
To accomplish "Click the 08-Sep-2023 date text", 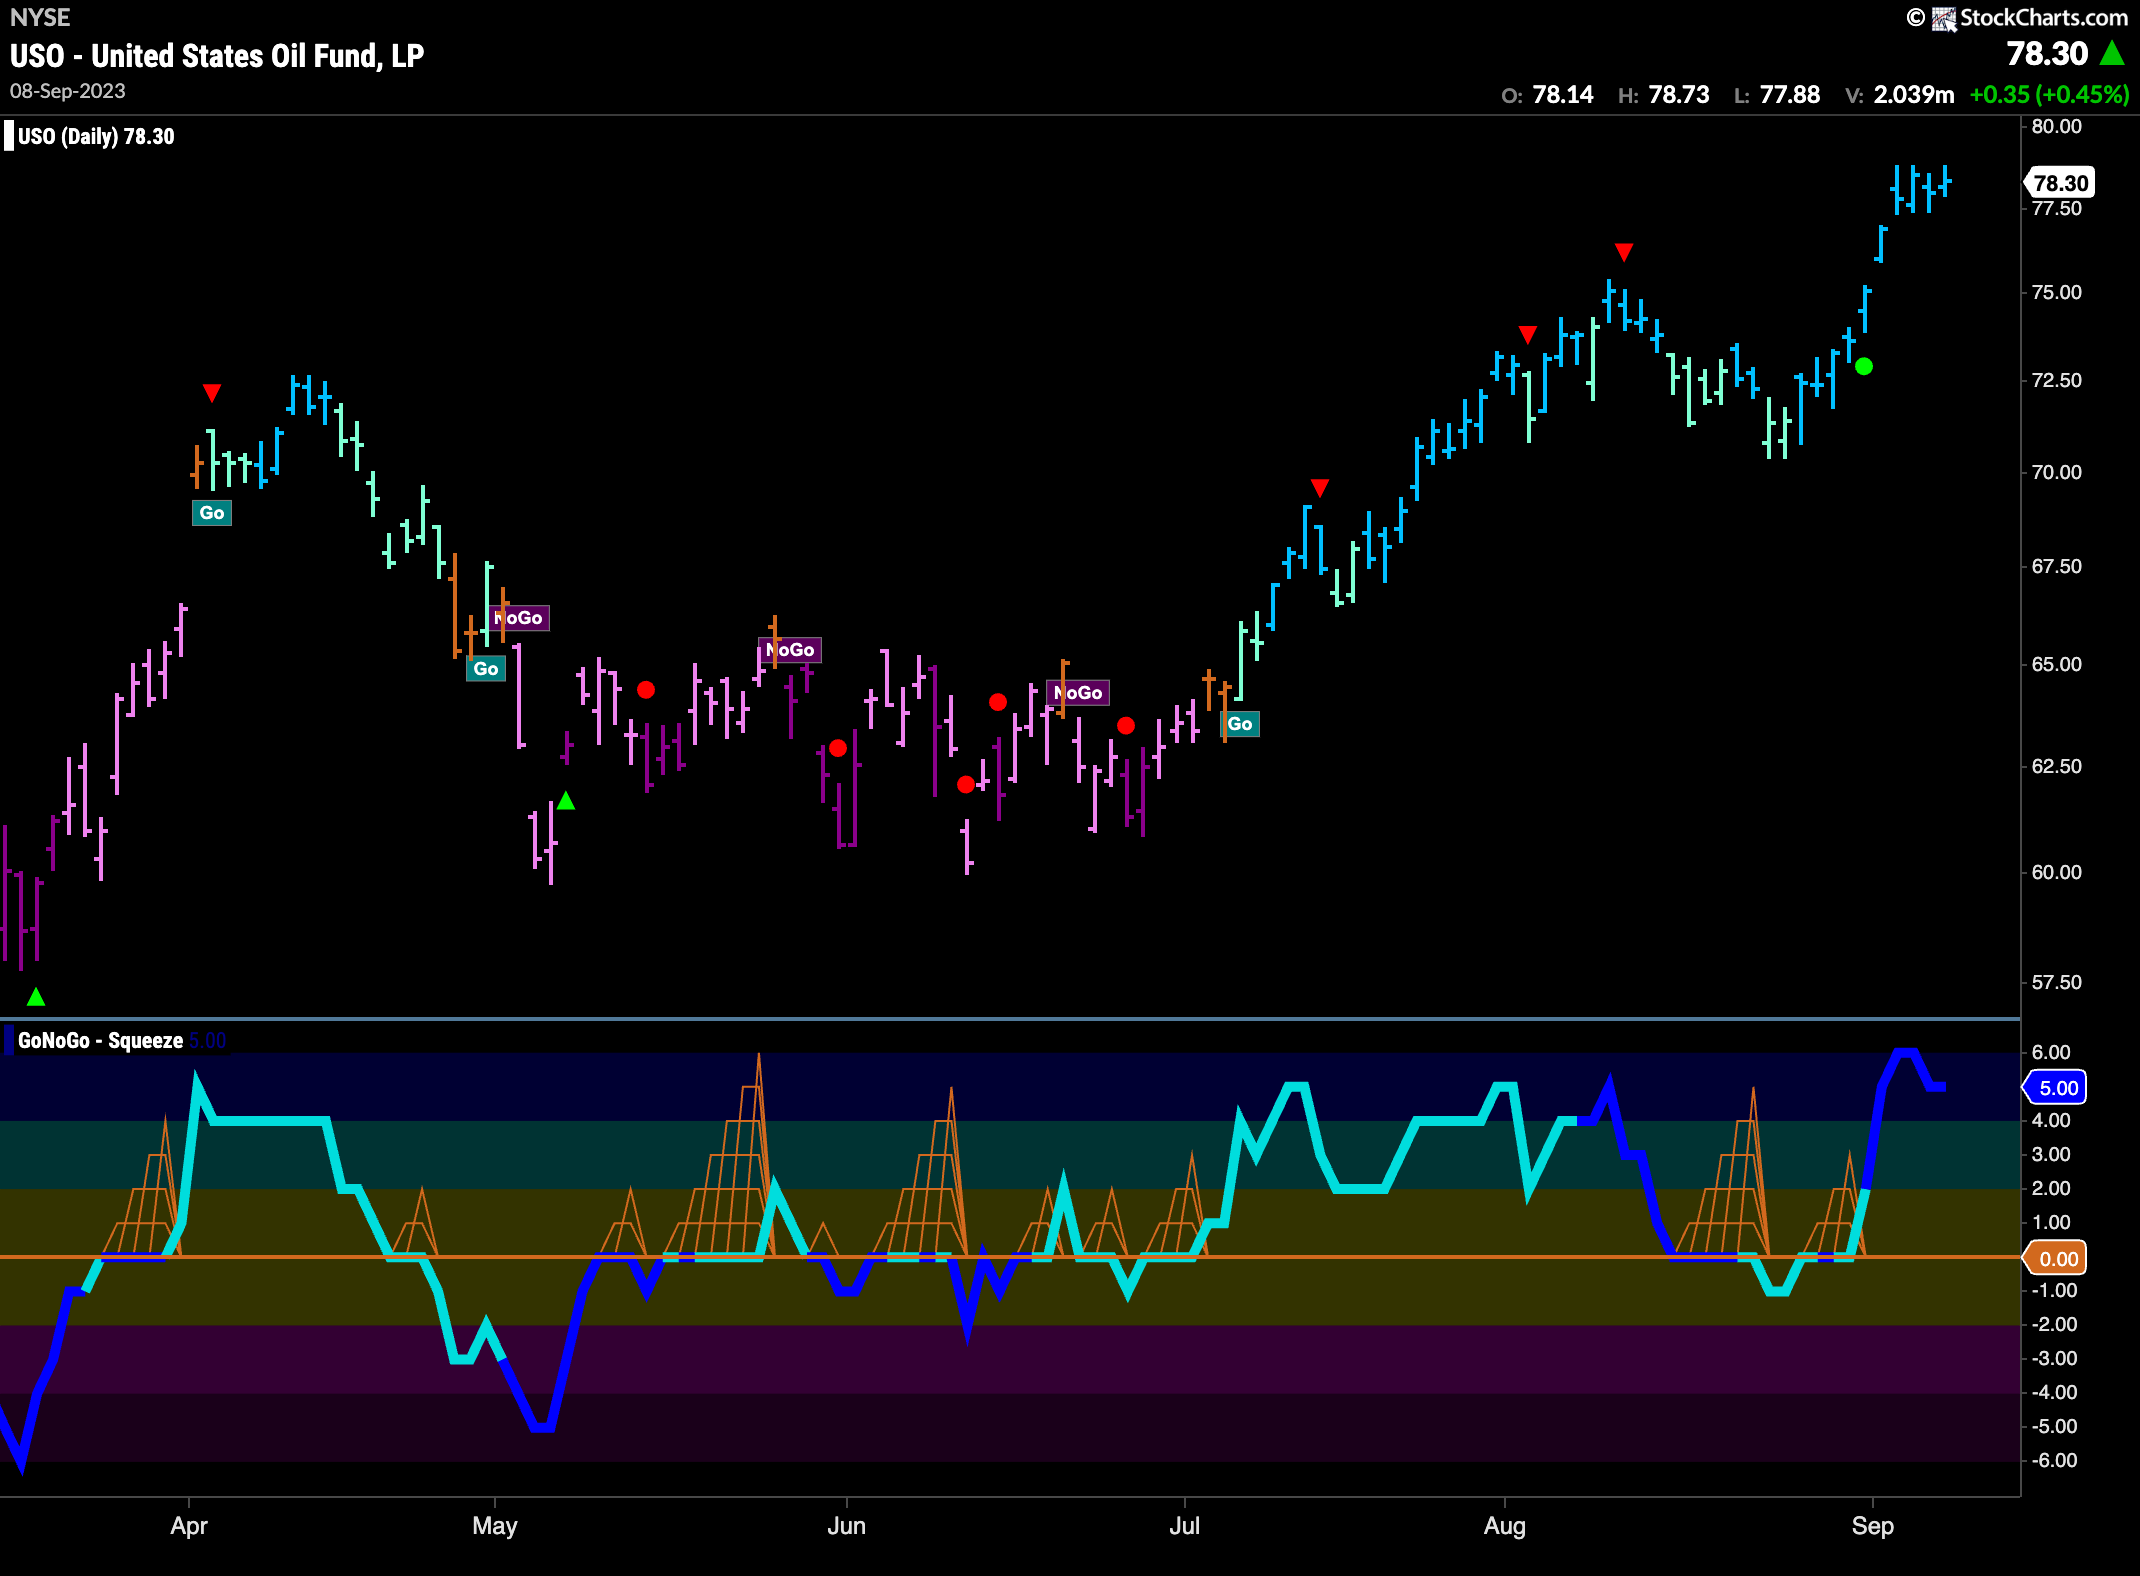I will (68, 91).
